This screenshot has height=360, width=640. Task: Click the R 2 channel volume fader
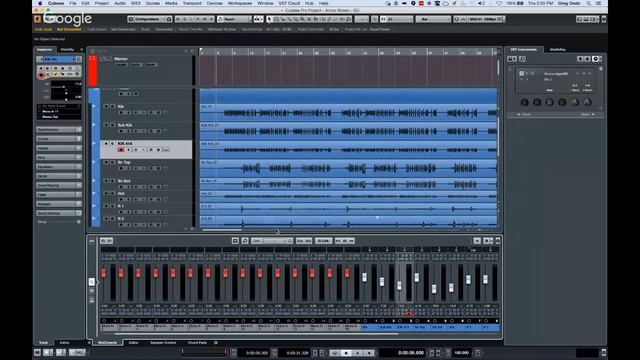click(485, 280)
